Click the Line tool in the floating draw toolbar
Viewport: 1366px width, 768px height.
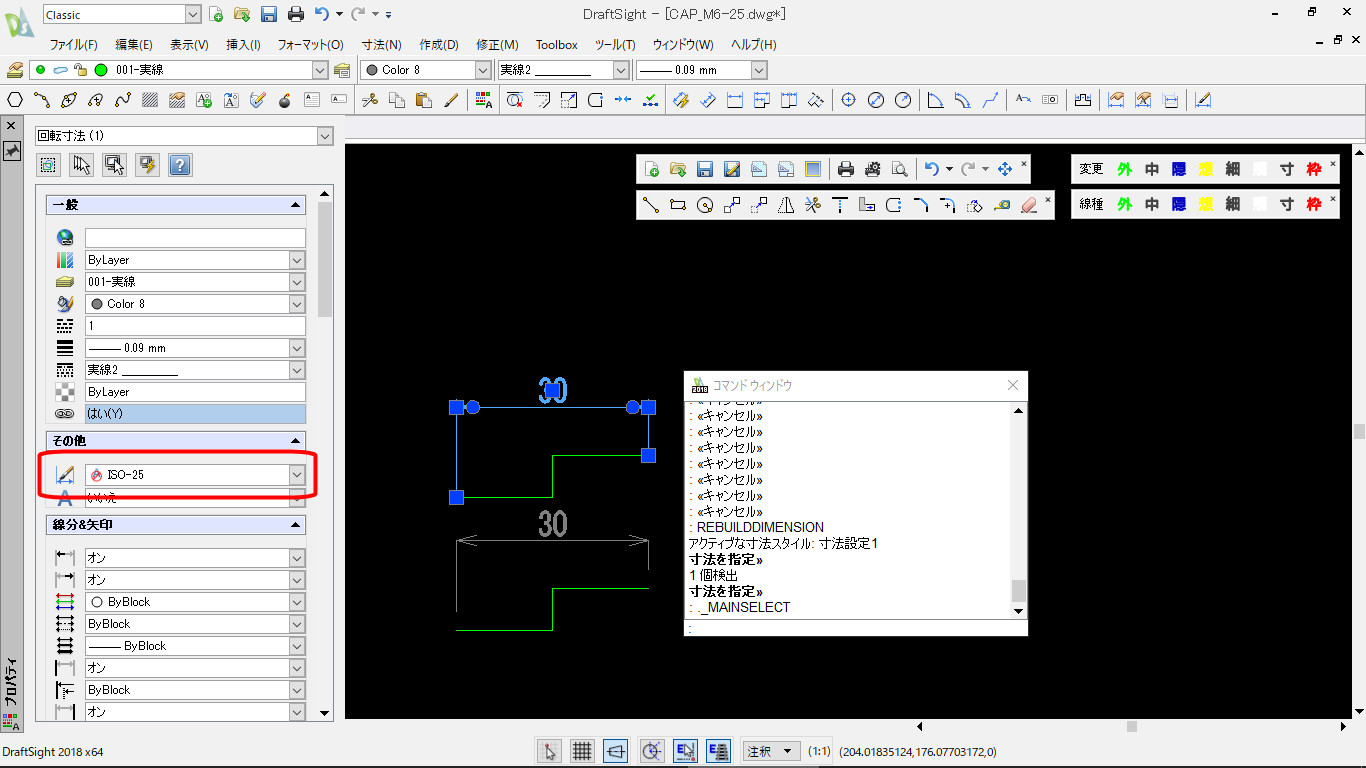point(651,205)
